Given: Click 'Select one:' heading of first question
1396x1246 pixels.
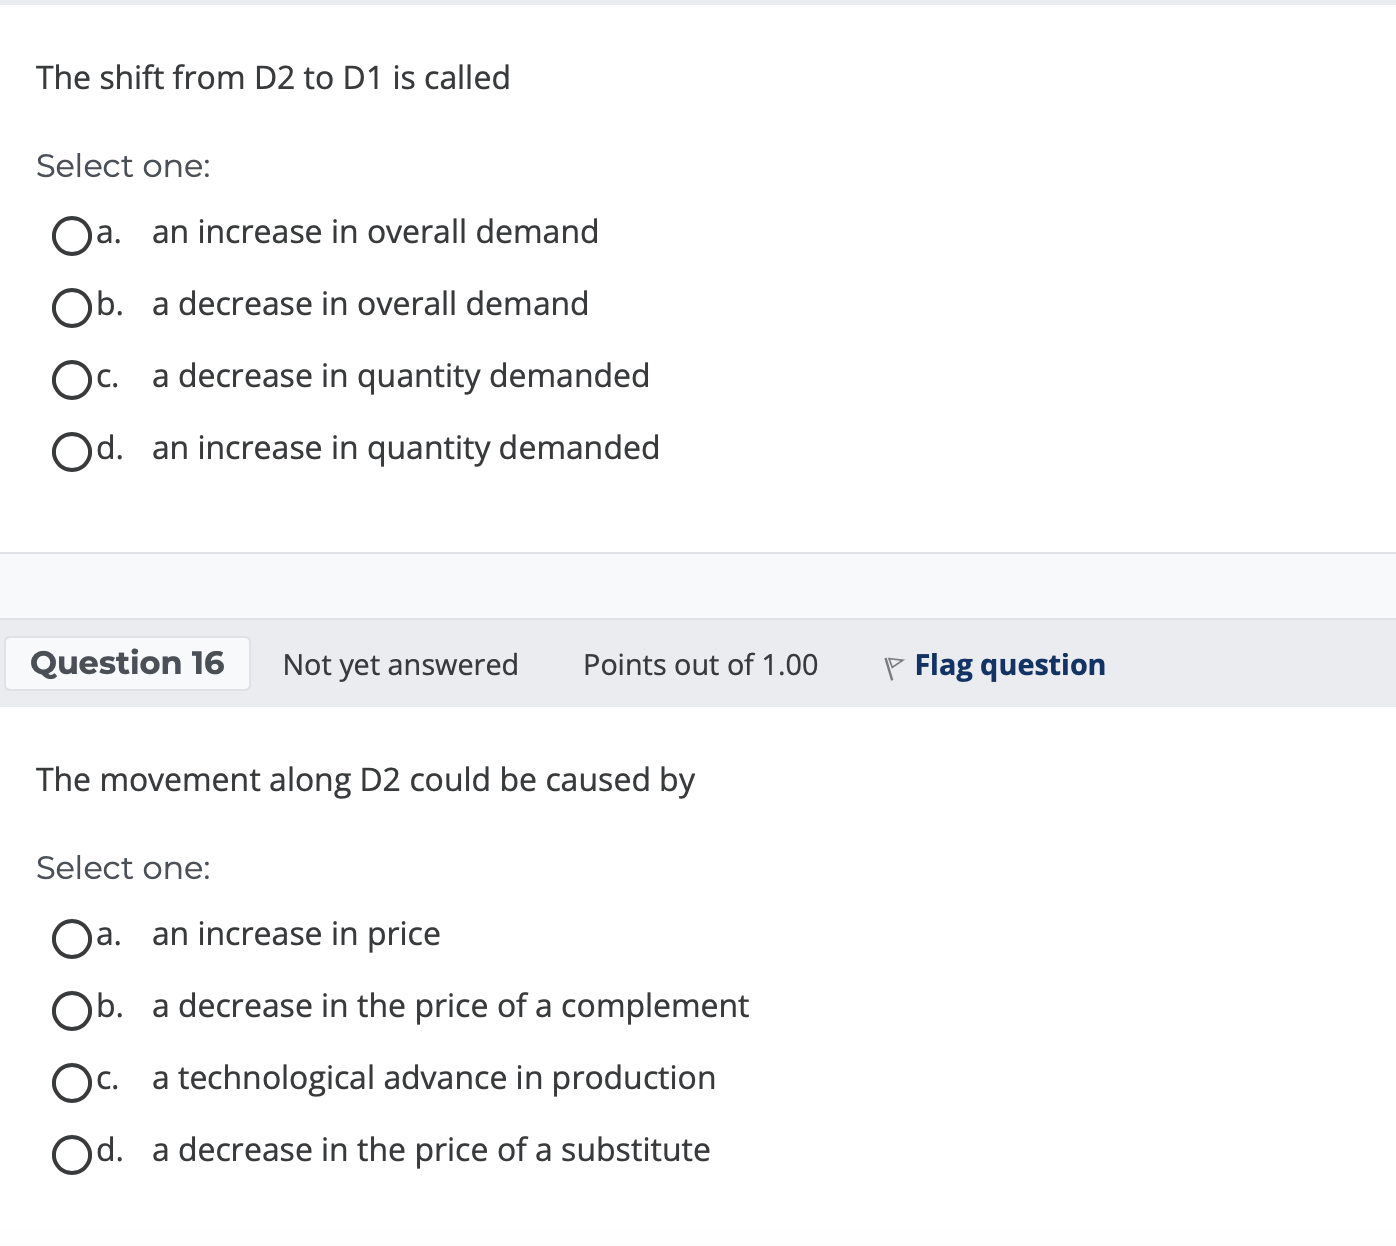Looking at the screenshot, I should pos(122,166).
